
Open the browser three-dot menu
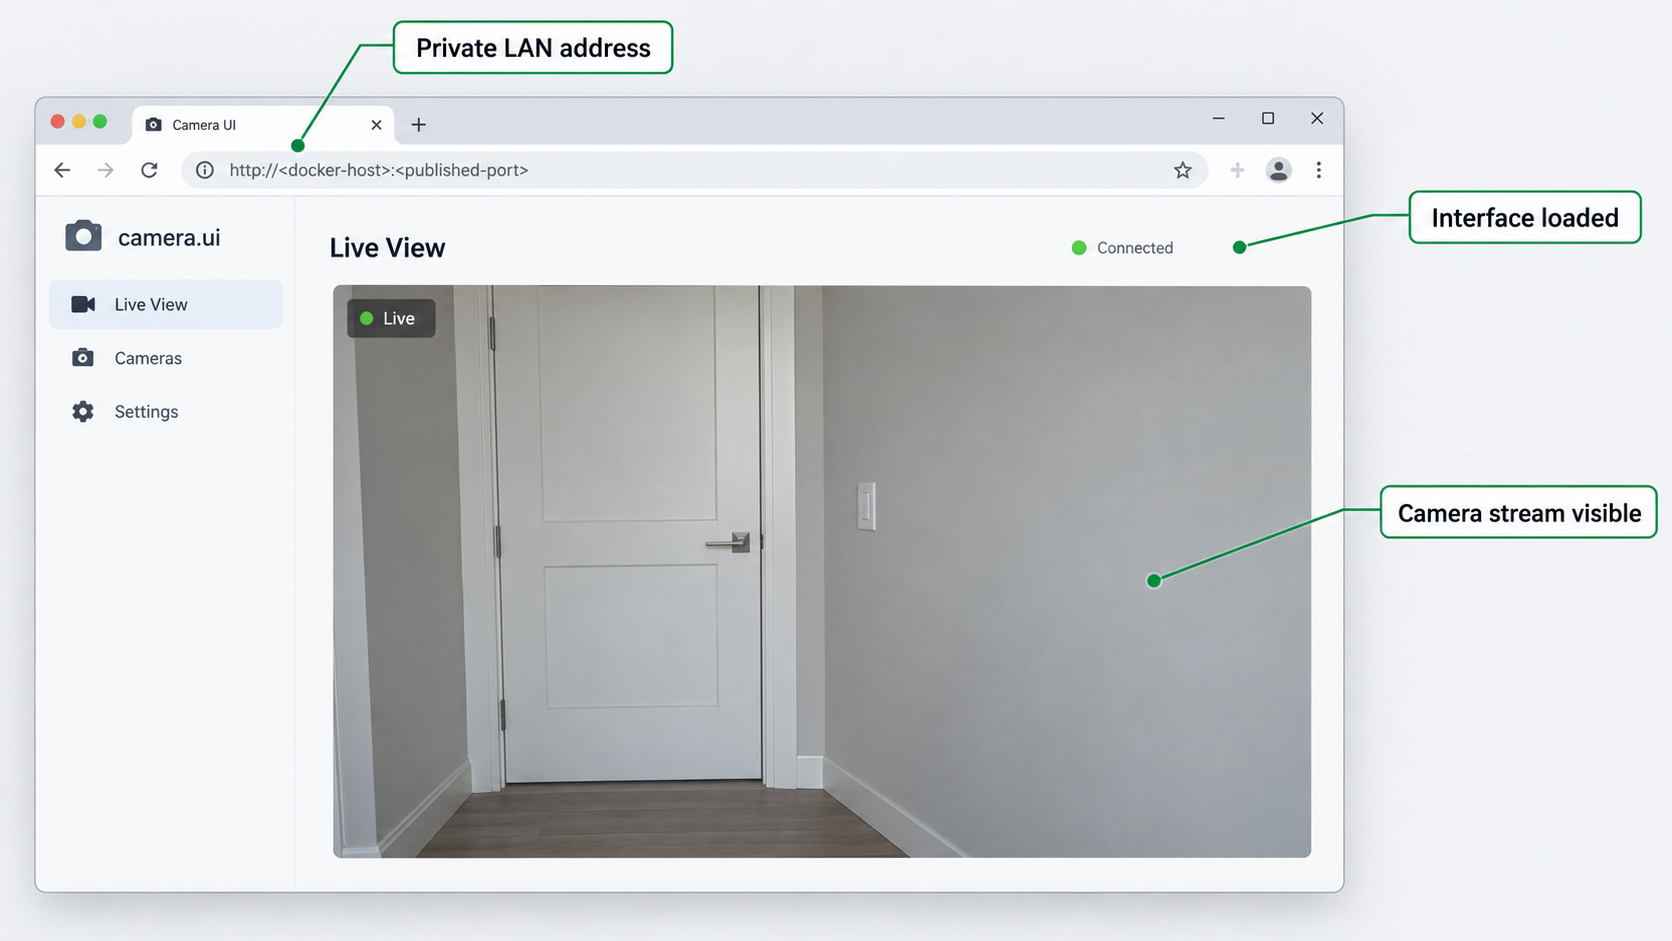tap(1319, 170)
